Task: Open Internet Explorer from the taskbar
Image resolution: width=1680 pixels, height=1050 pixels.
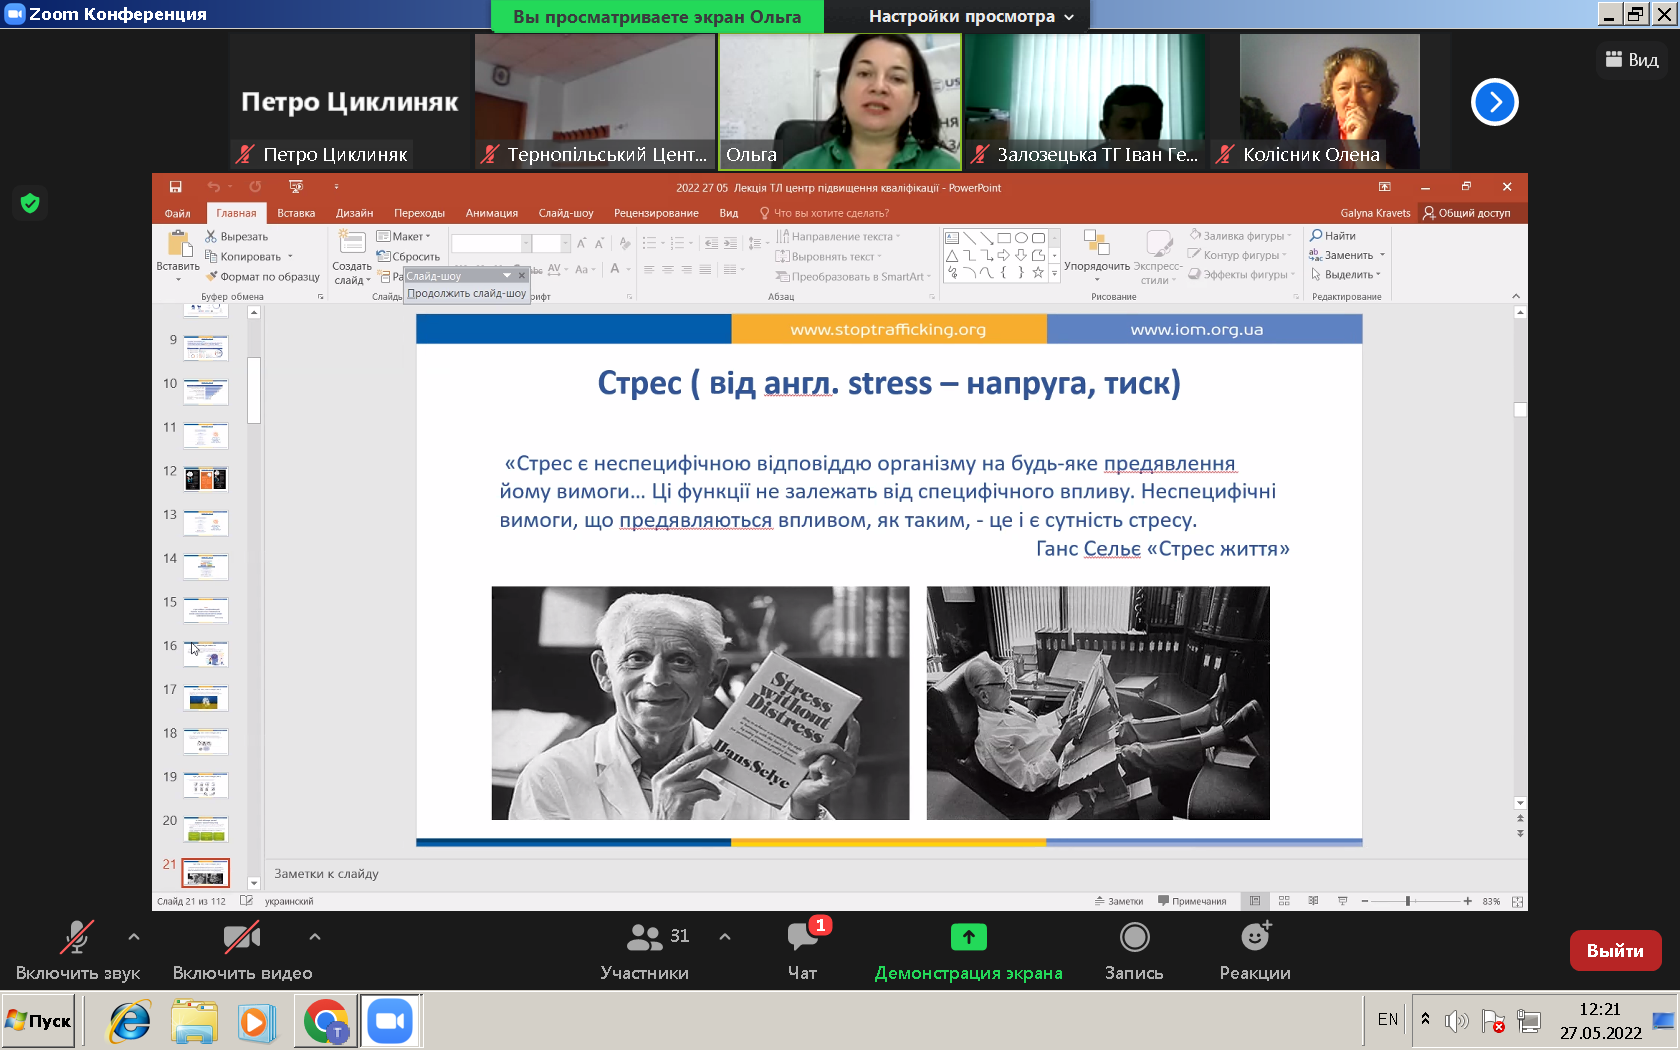Action: [x=130, y=1021]
